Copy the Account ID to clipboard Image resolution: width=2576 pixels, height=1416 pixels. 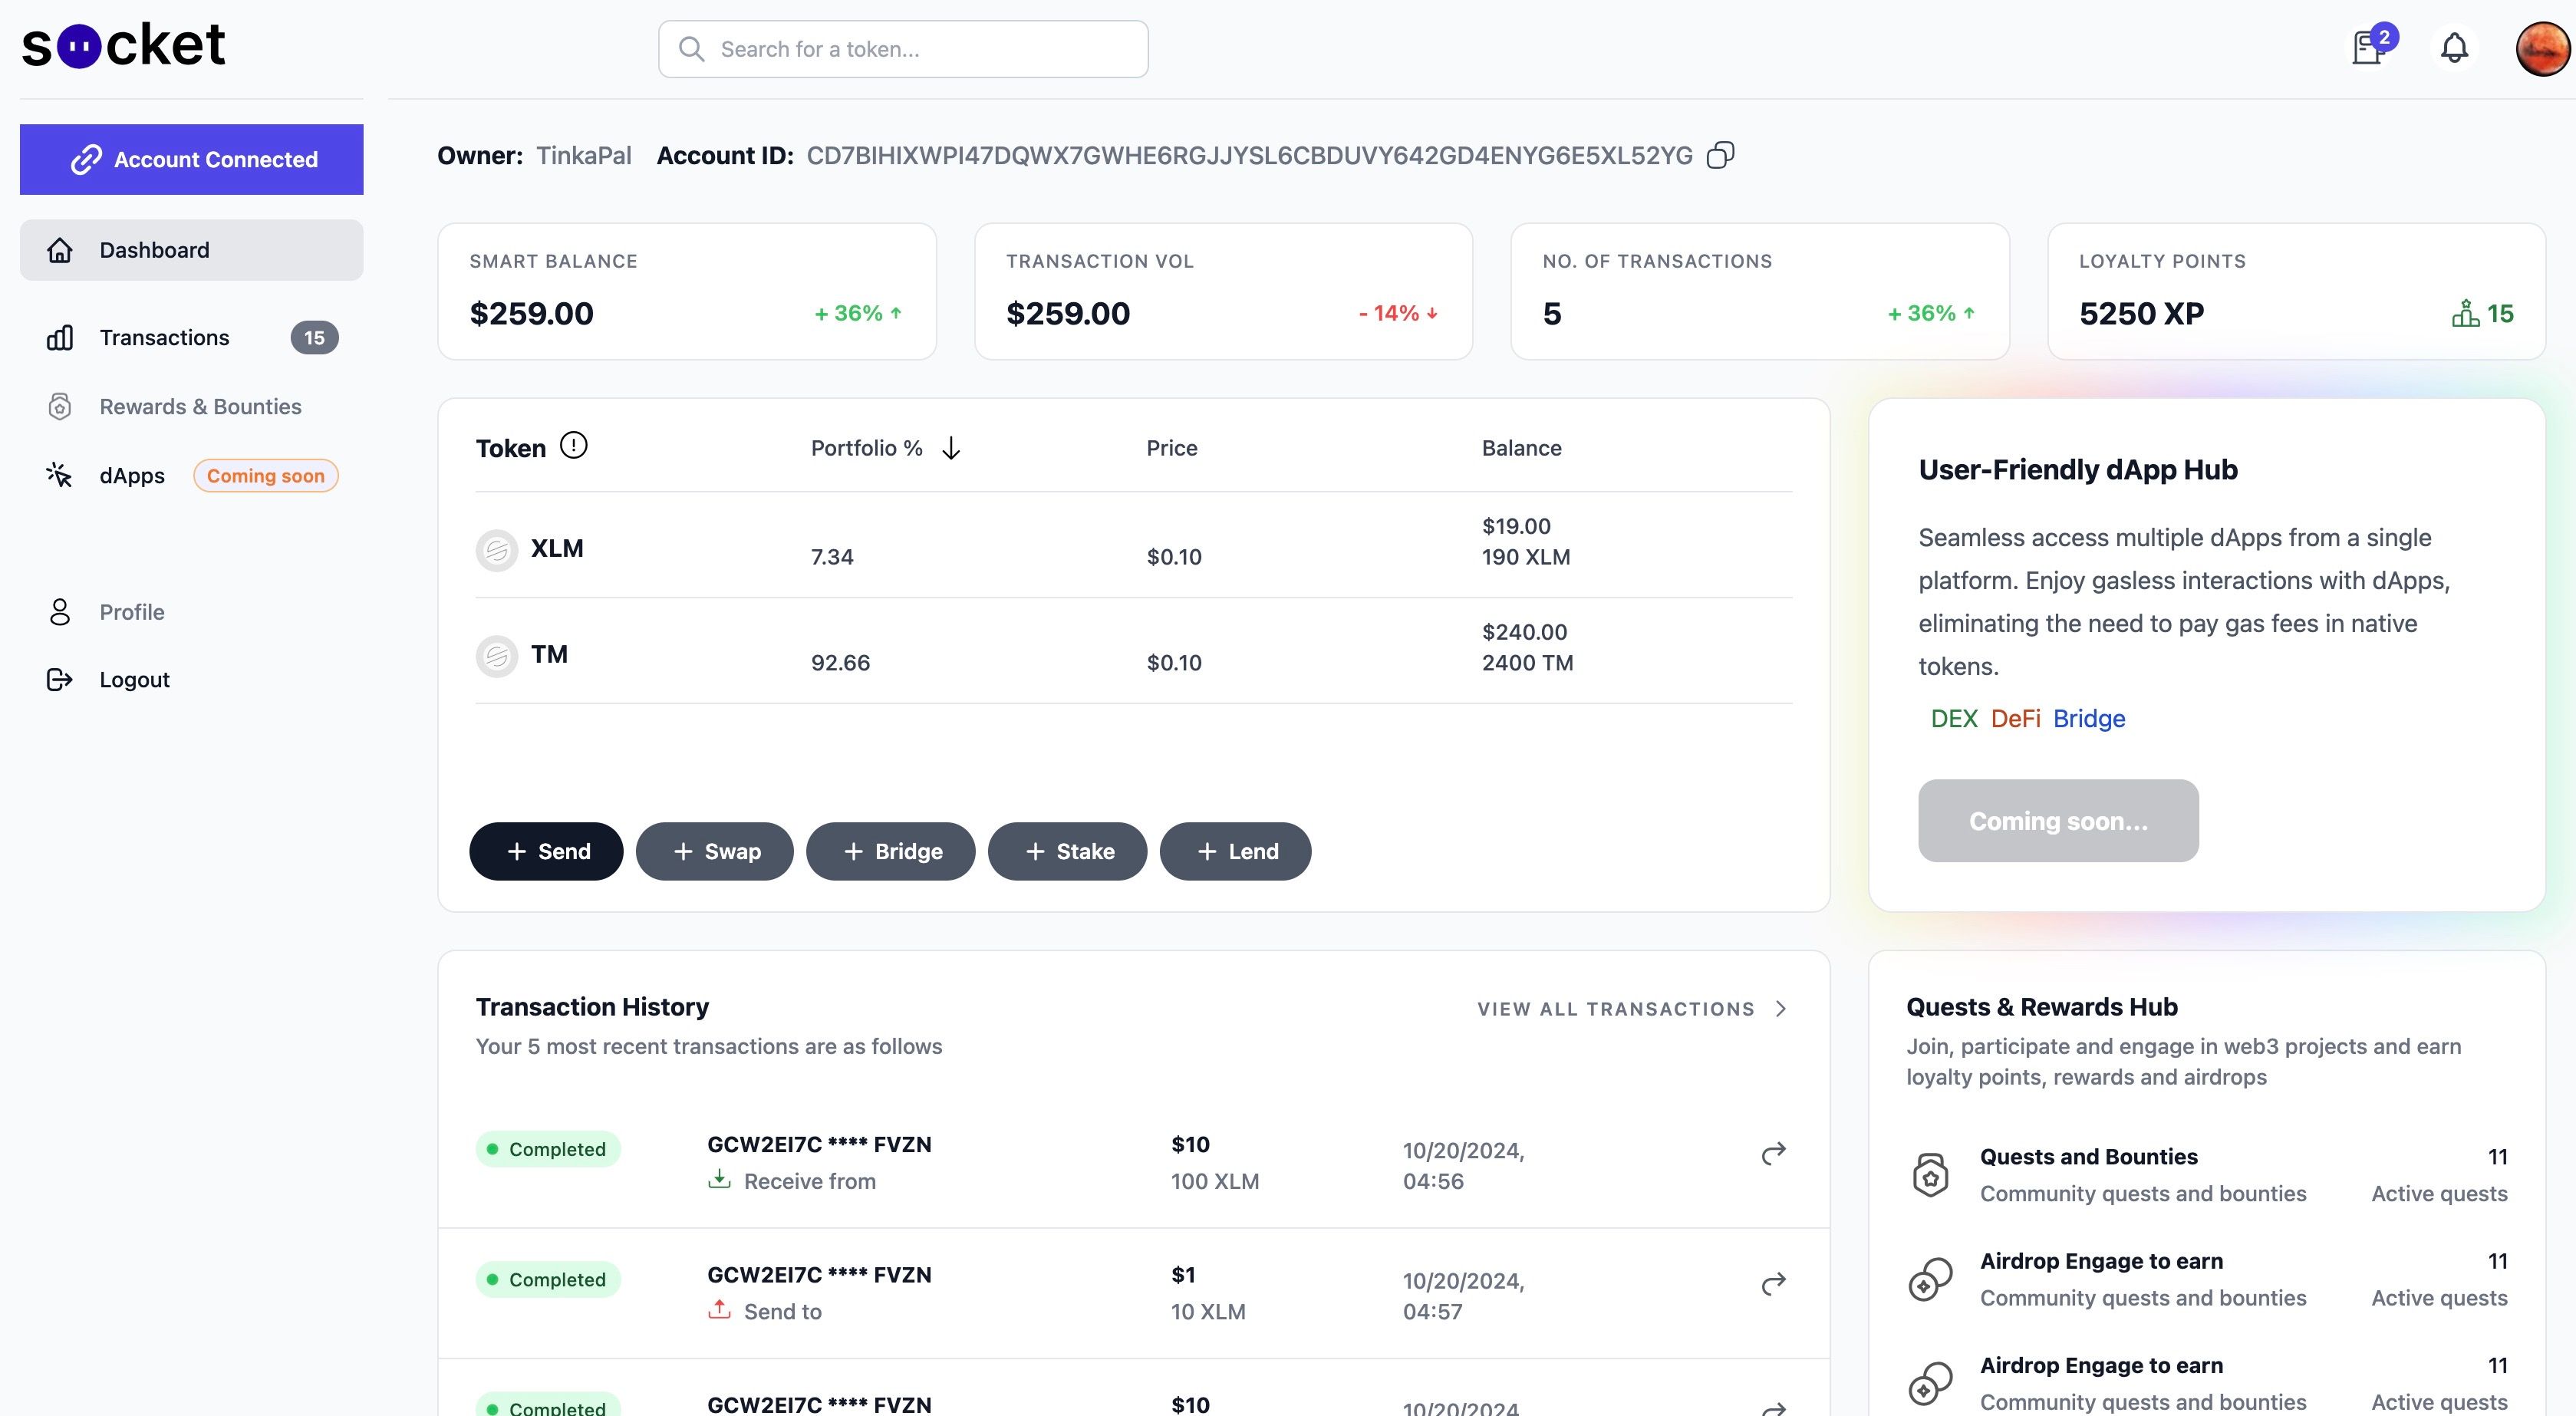click(x=1720, y=155)
